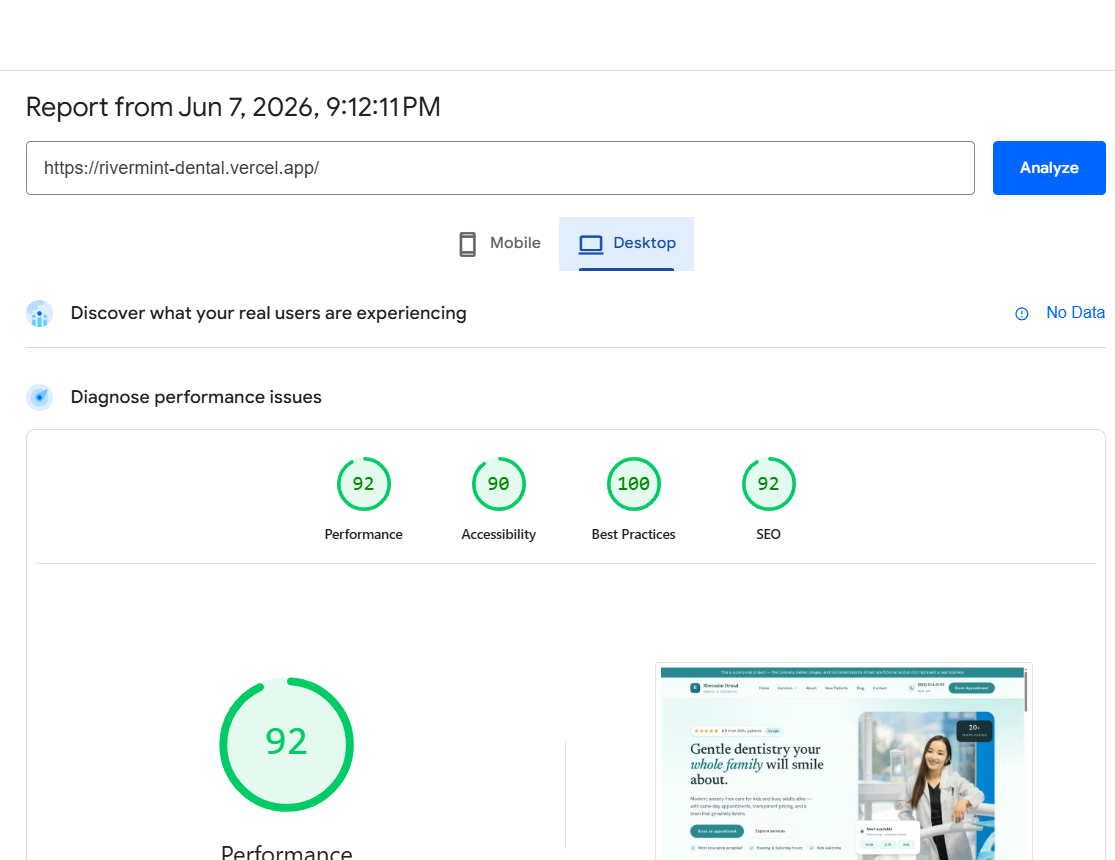The height and width of the screenshot is (860, 1115).
Task: Click the mobile phone icon
Action: click(467, 244)
